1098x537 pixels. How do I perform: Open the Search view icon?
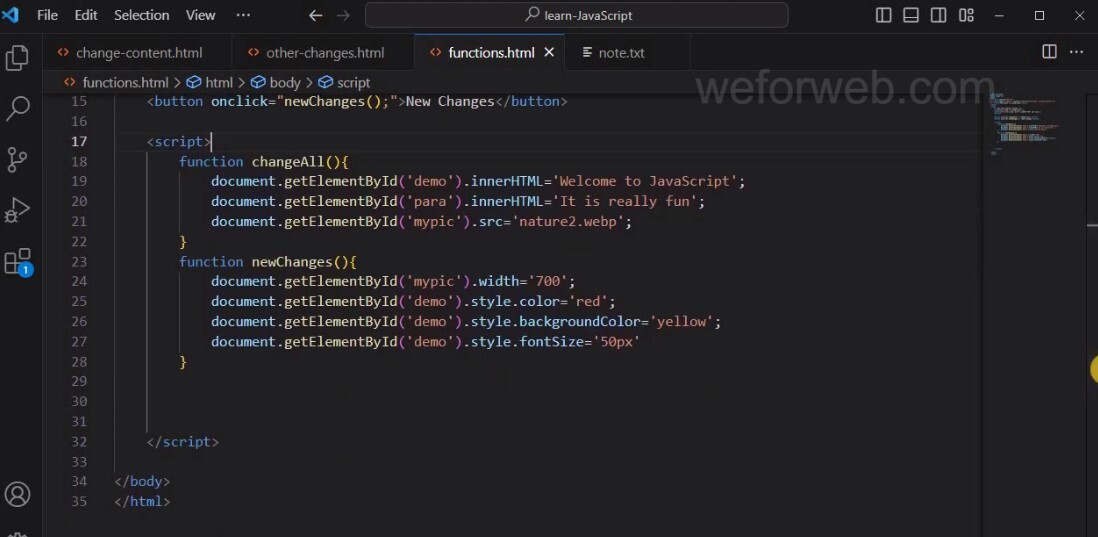click(17, 109)
